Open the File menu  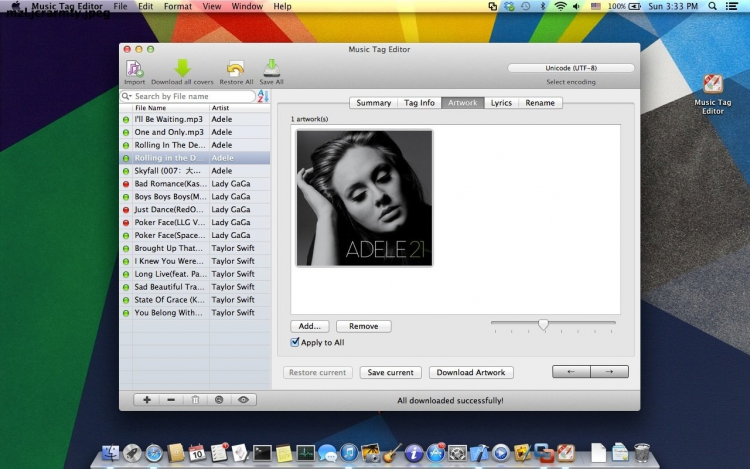click(121, 6)
